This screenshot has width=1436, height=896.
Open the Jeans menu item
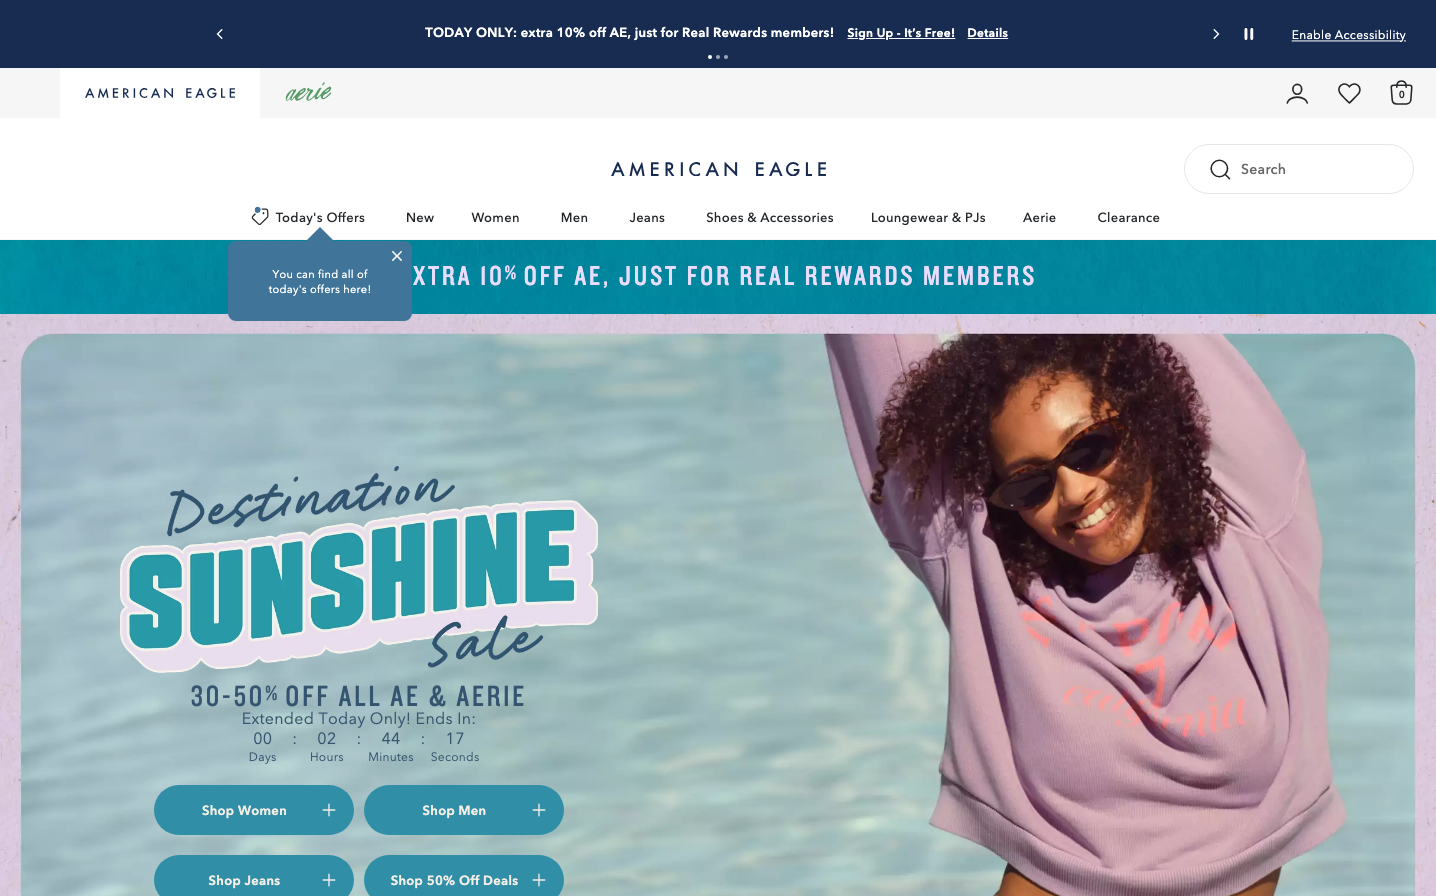tap(647, 217)
